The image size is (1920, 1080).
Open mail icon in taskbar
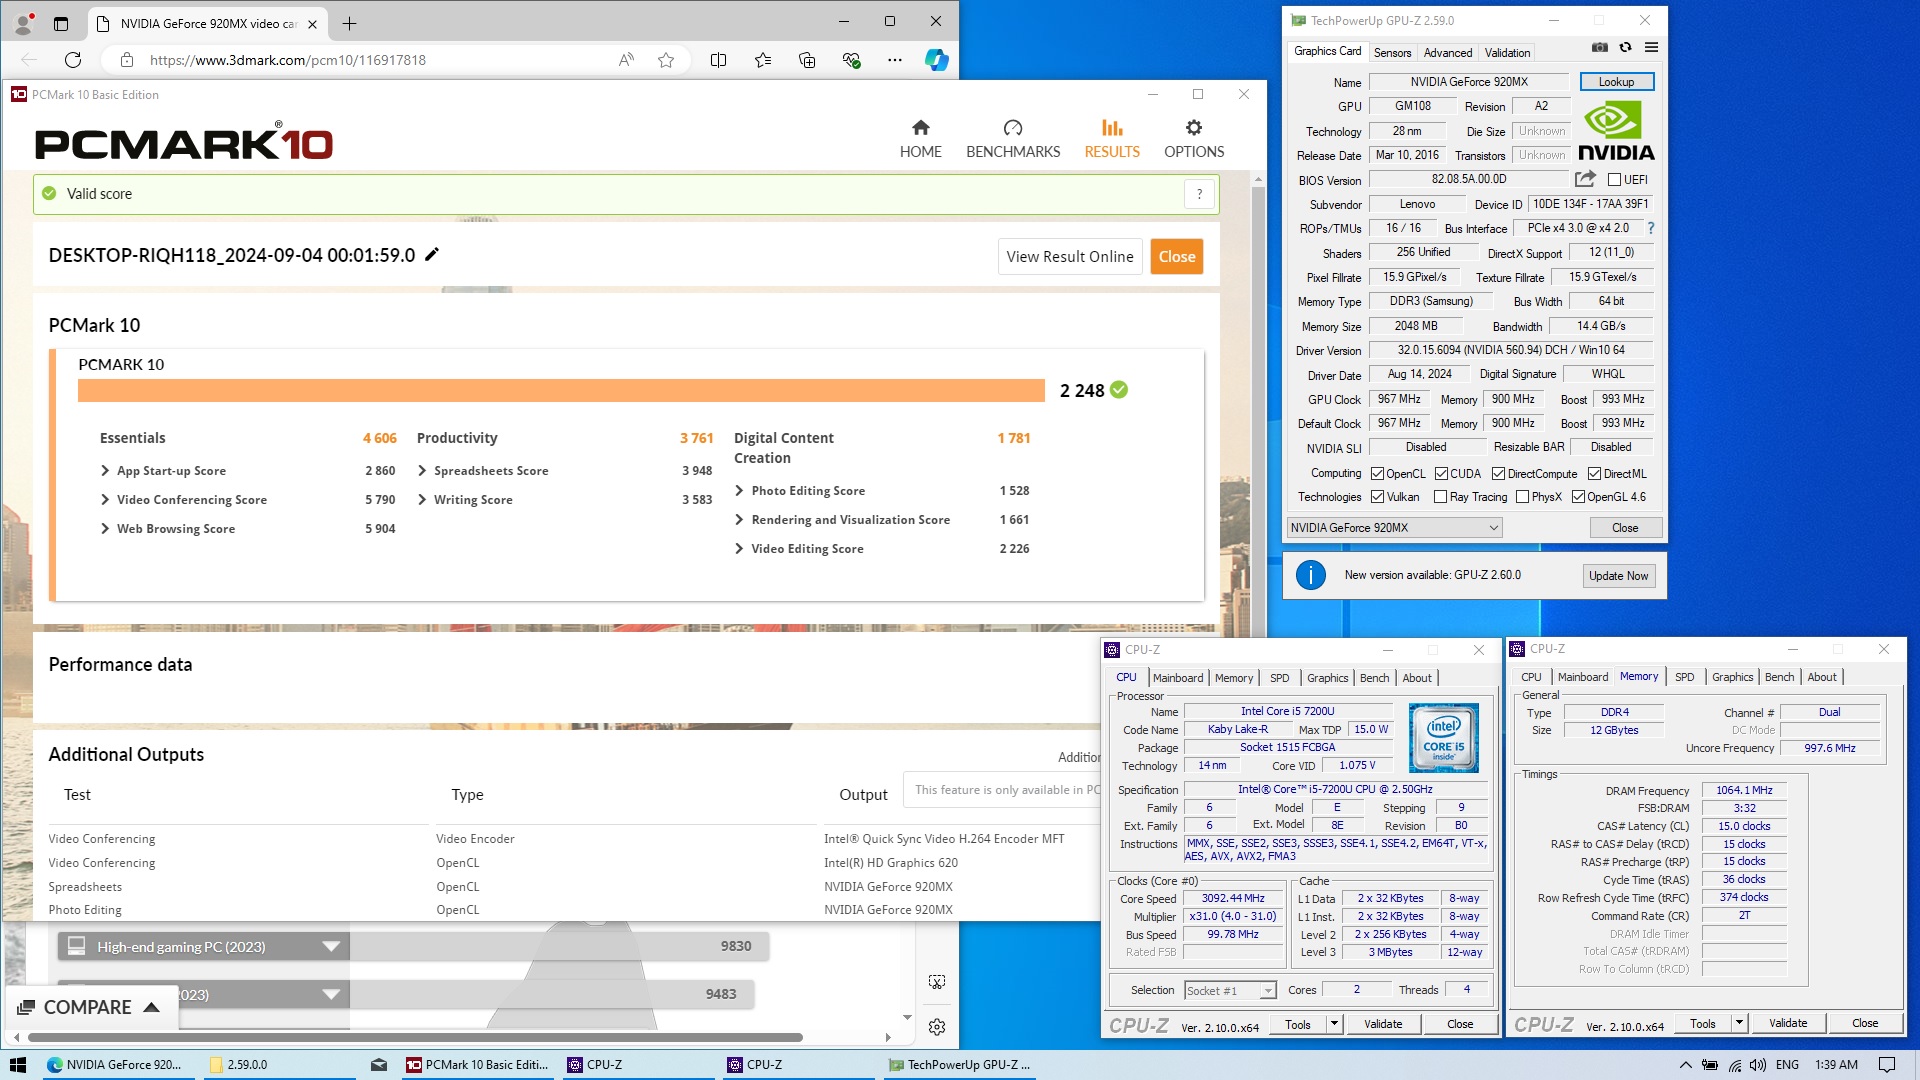point(379,1065)
